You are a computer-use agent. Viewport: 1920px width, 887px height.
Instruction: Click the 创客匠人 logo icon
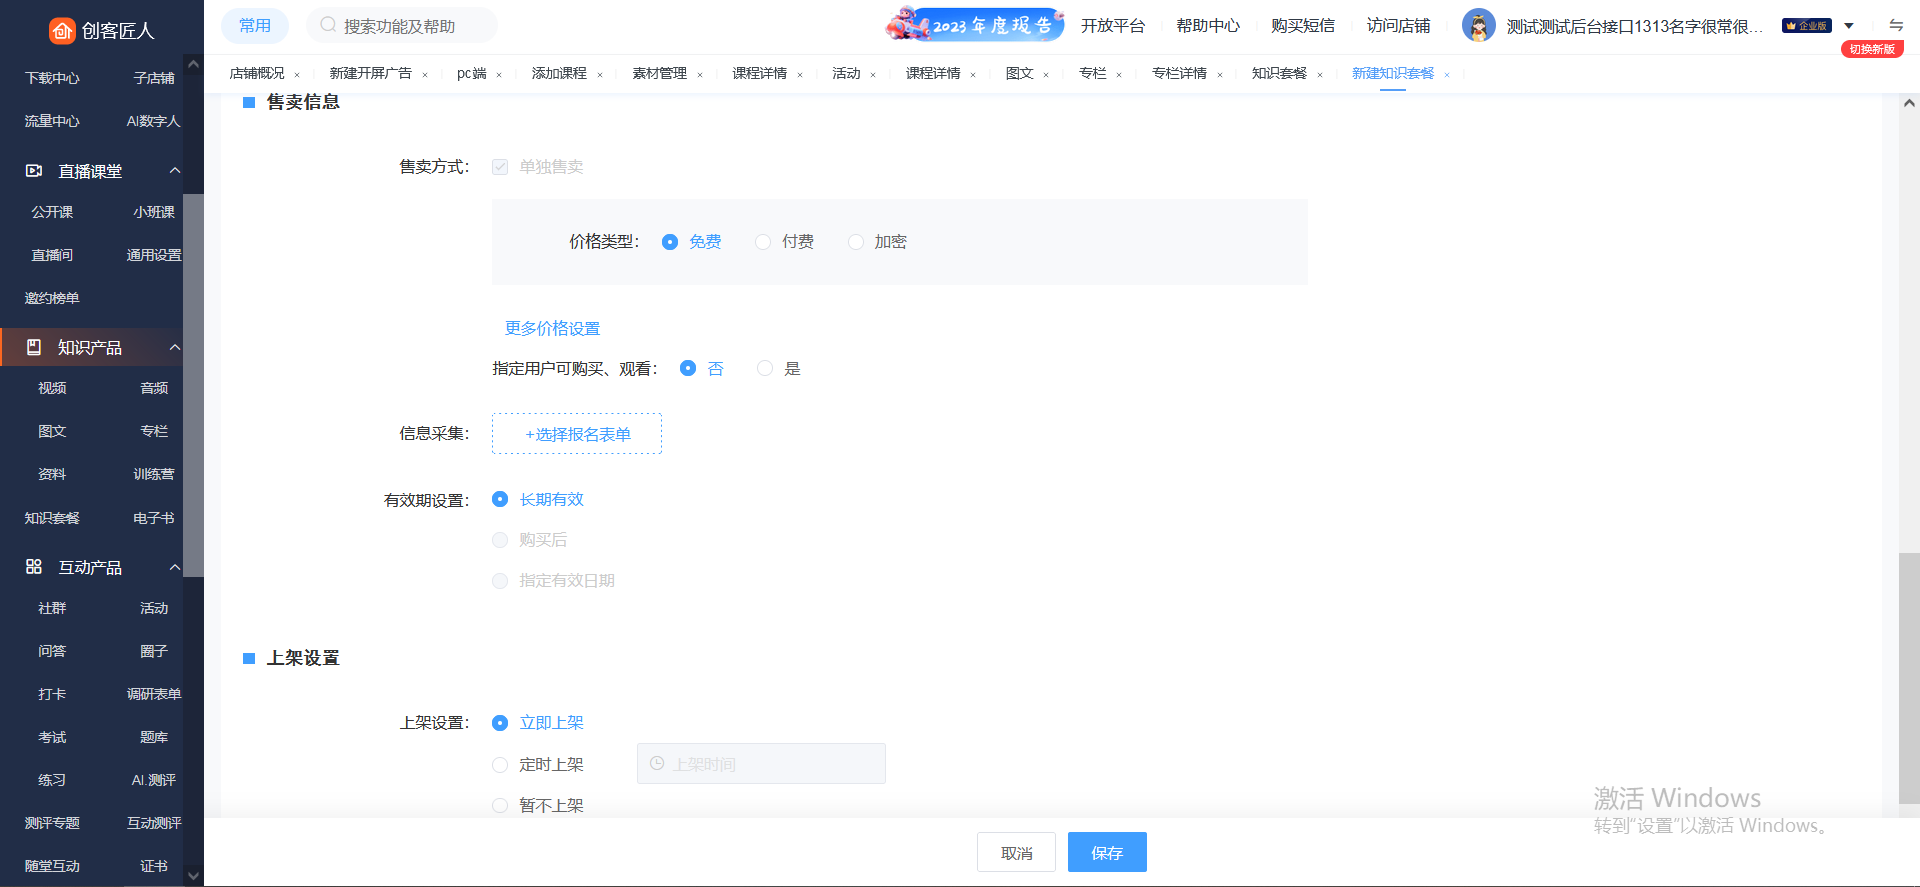coord(62,31)
